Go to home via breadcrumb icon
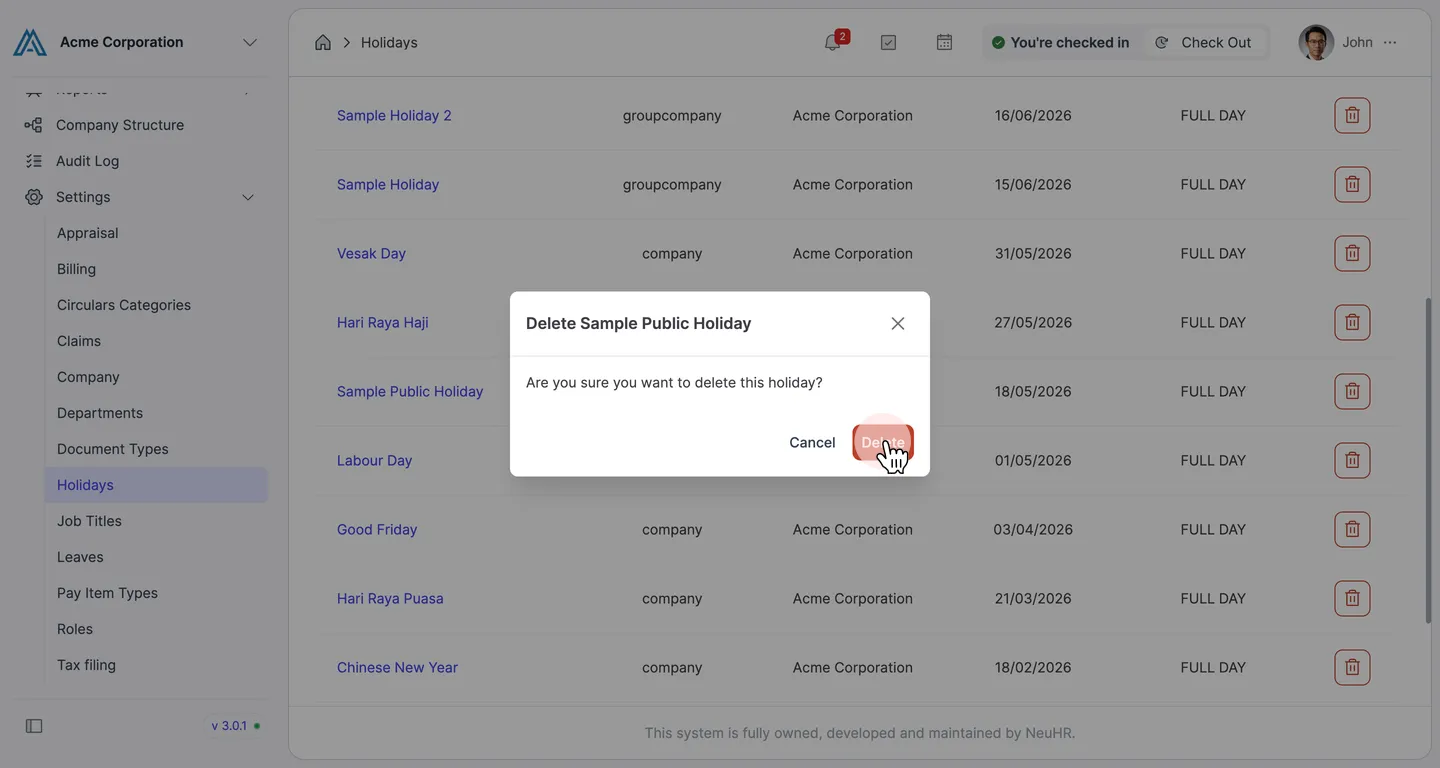The width and height of the screenshot is (1440, 768). pyautogui.click(x=323, y=42)
